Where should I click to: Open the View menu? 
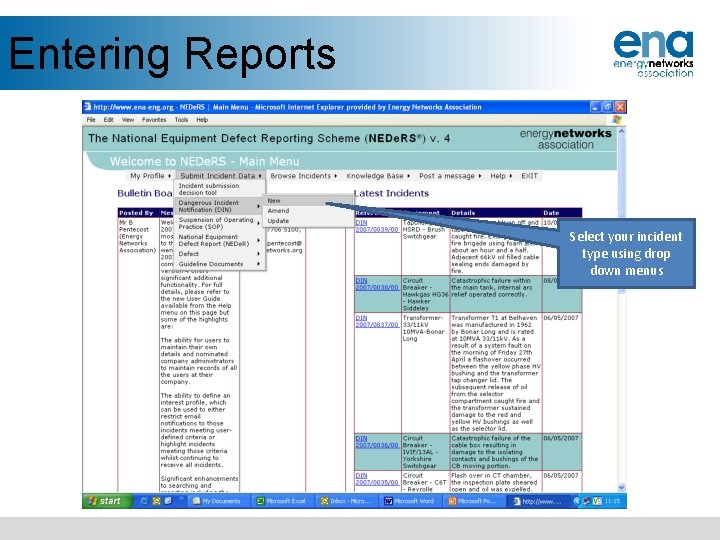point(128,120)
